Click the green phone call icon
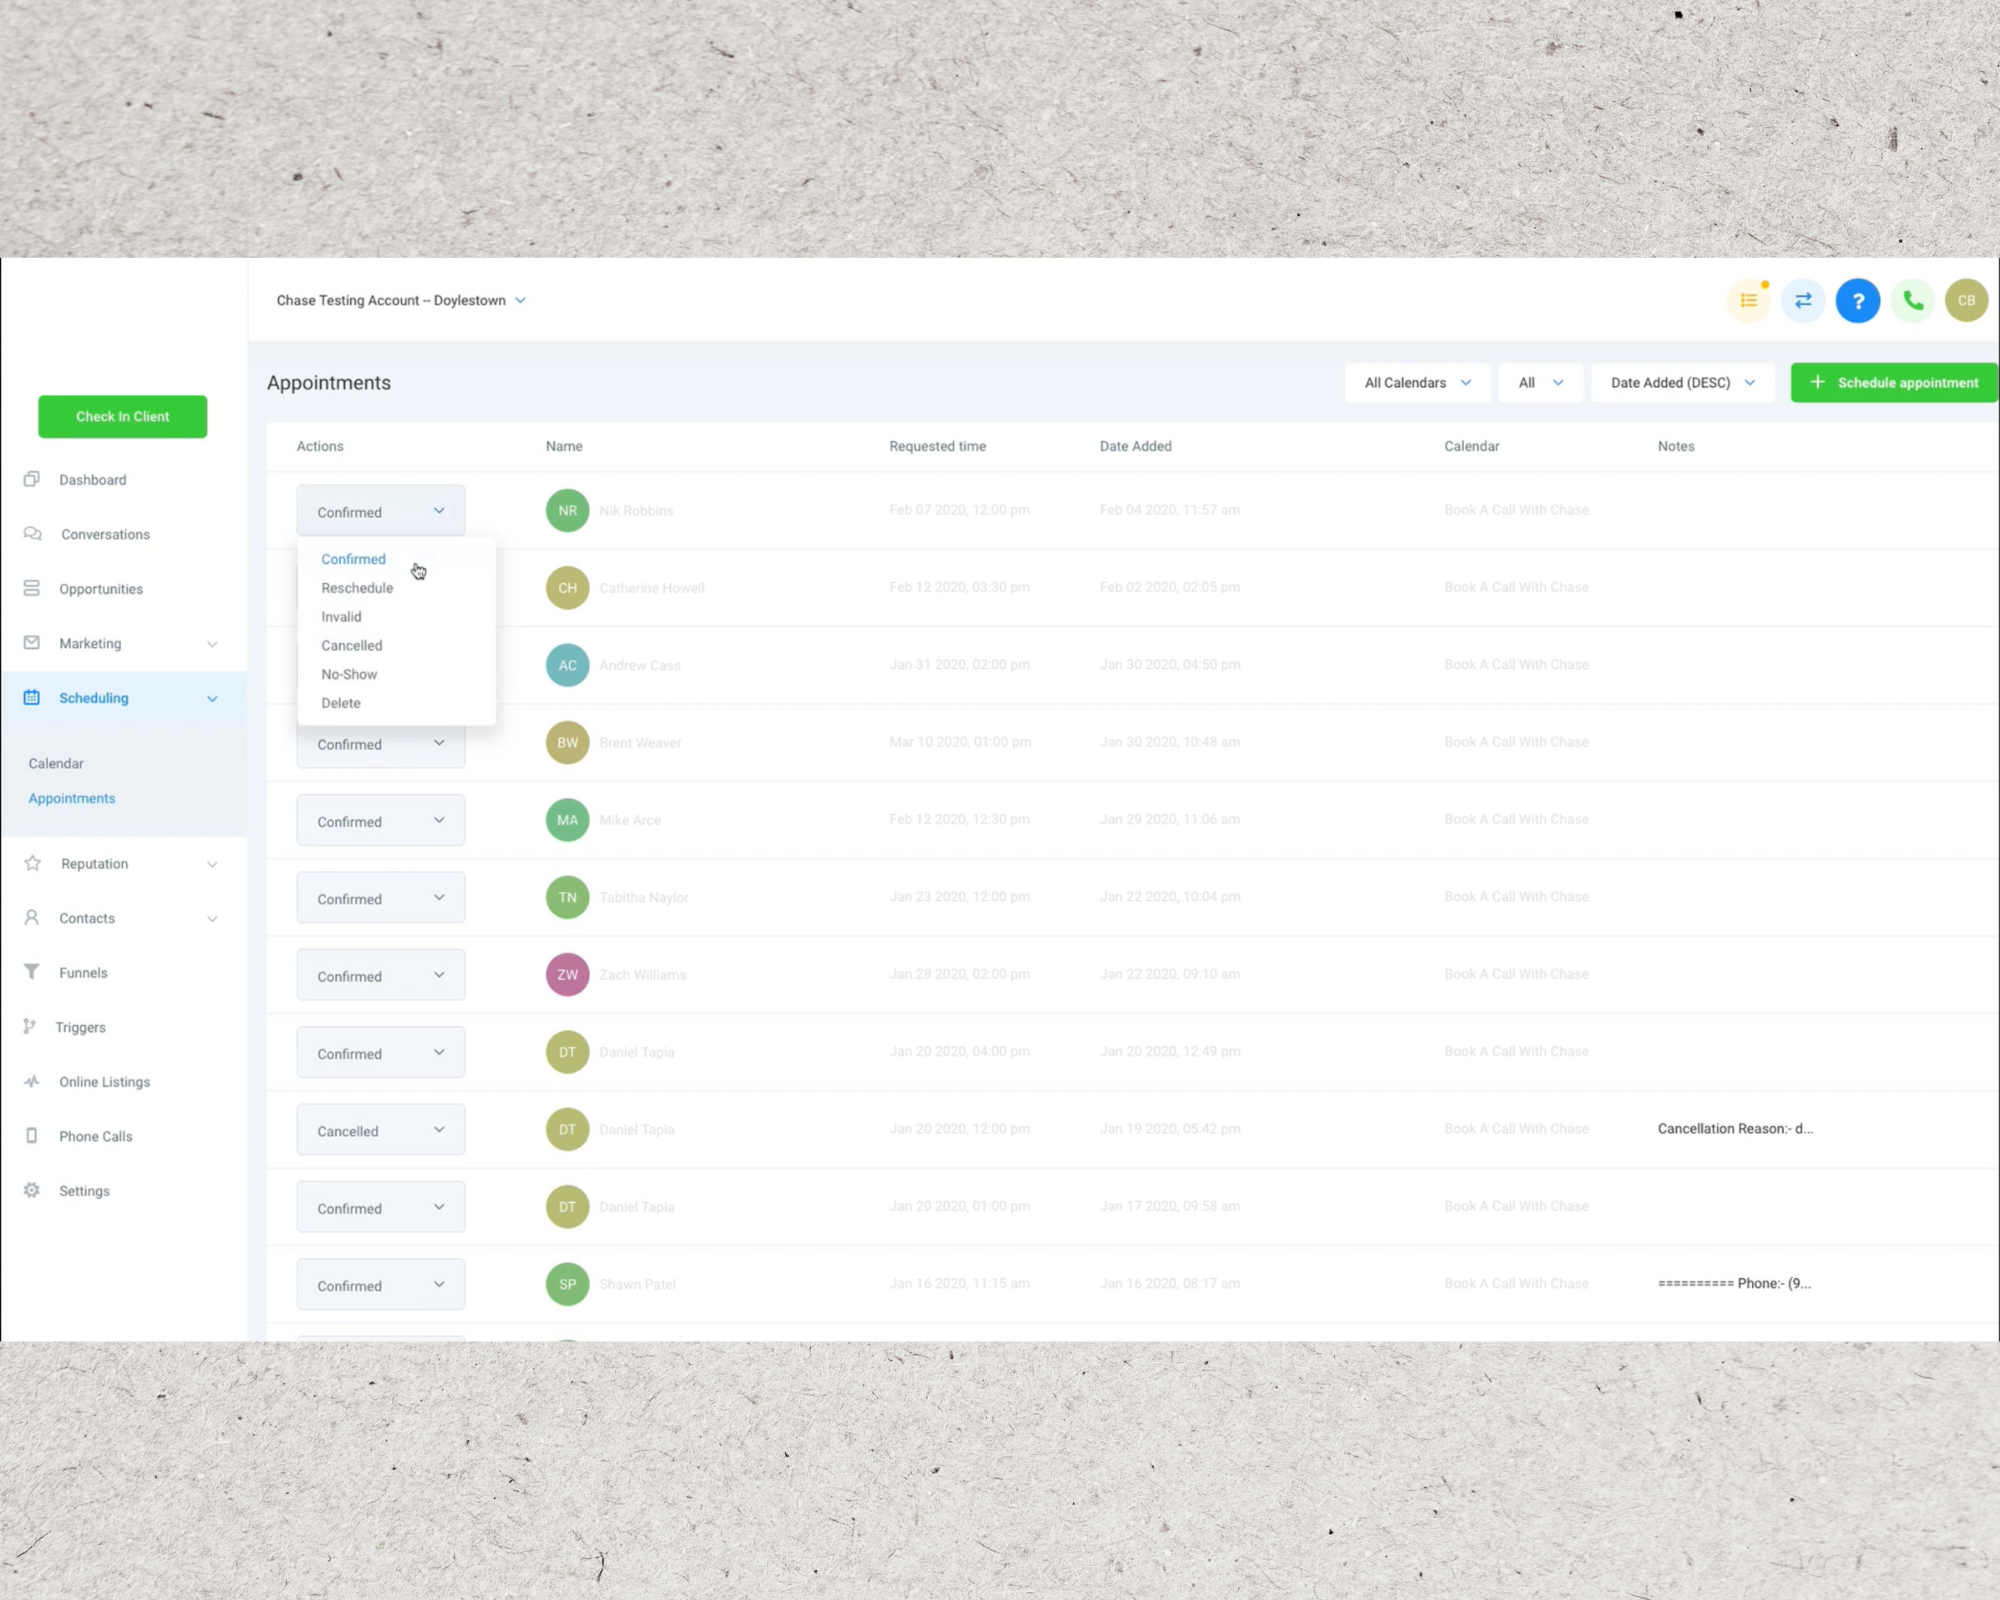The width and height of the screenshot is (2000, 1600). coord(1913,301)
